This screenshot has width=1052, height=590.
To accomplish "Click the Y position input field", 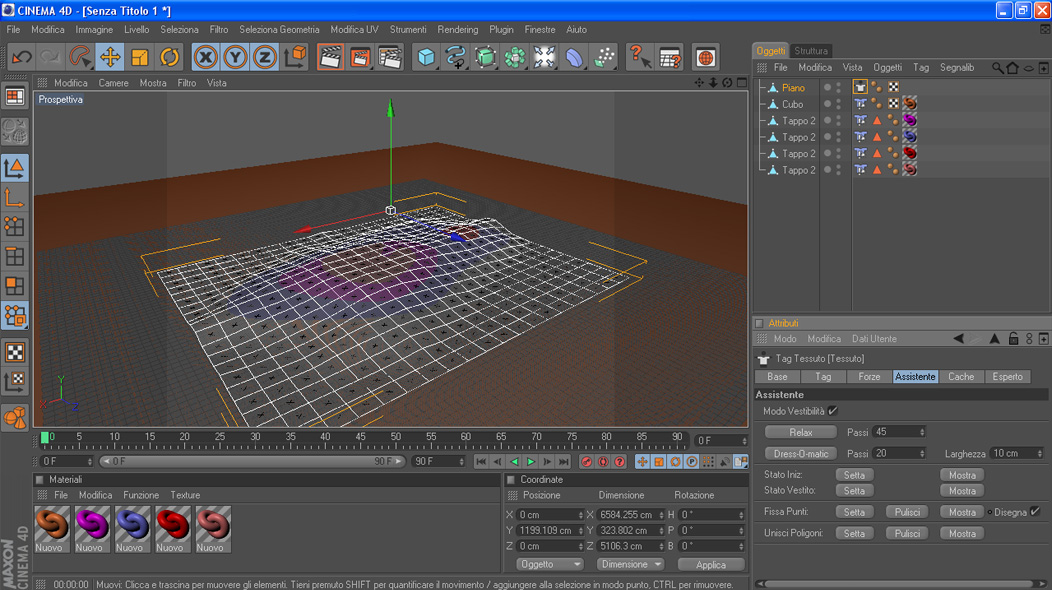I will [x=547, y=531].
